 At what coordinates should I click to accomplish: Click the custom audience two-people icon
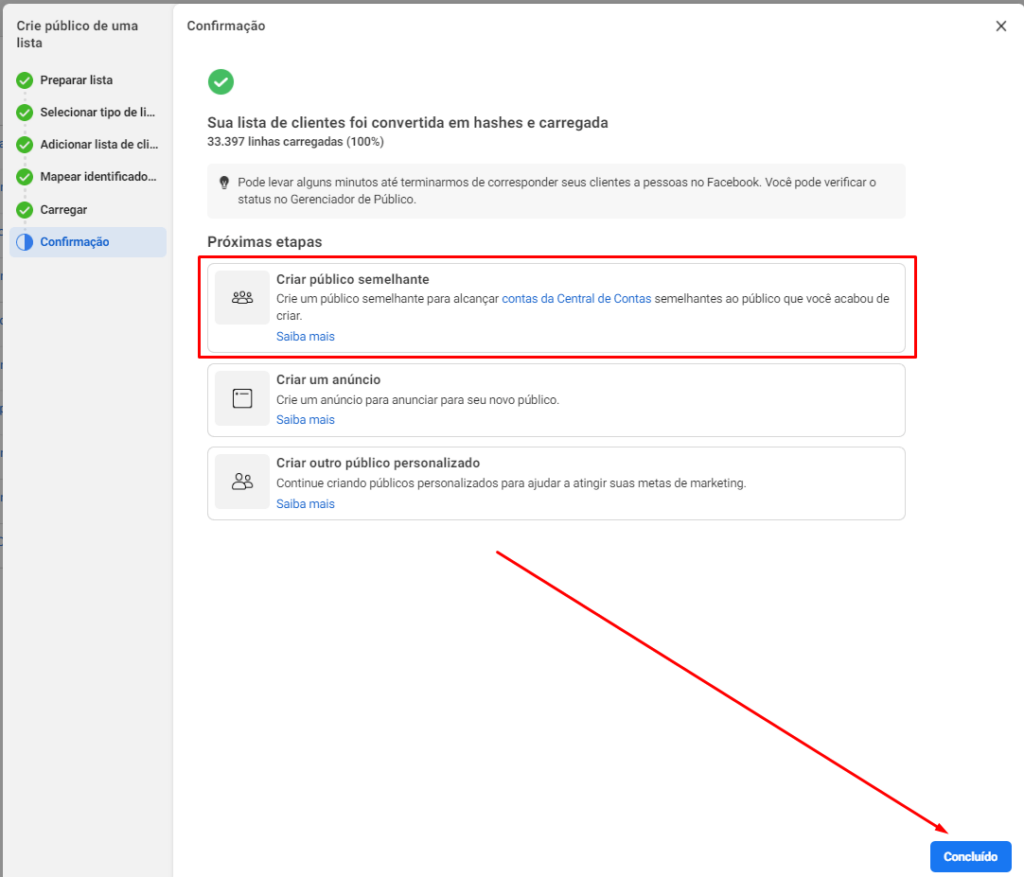[x=242, y=482]
